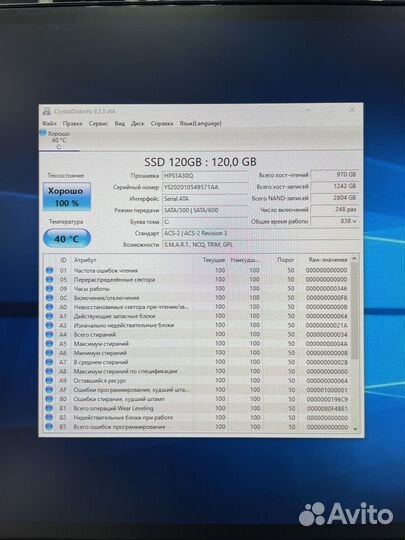This screenshot has height=540, width=405.
Task: Click the Серийный номер value field
Action: click(x=205, y=187)
